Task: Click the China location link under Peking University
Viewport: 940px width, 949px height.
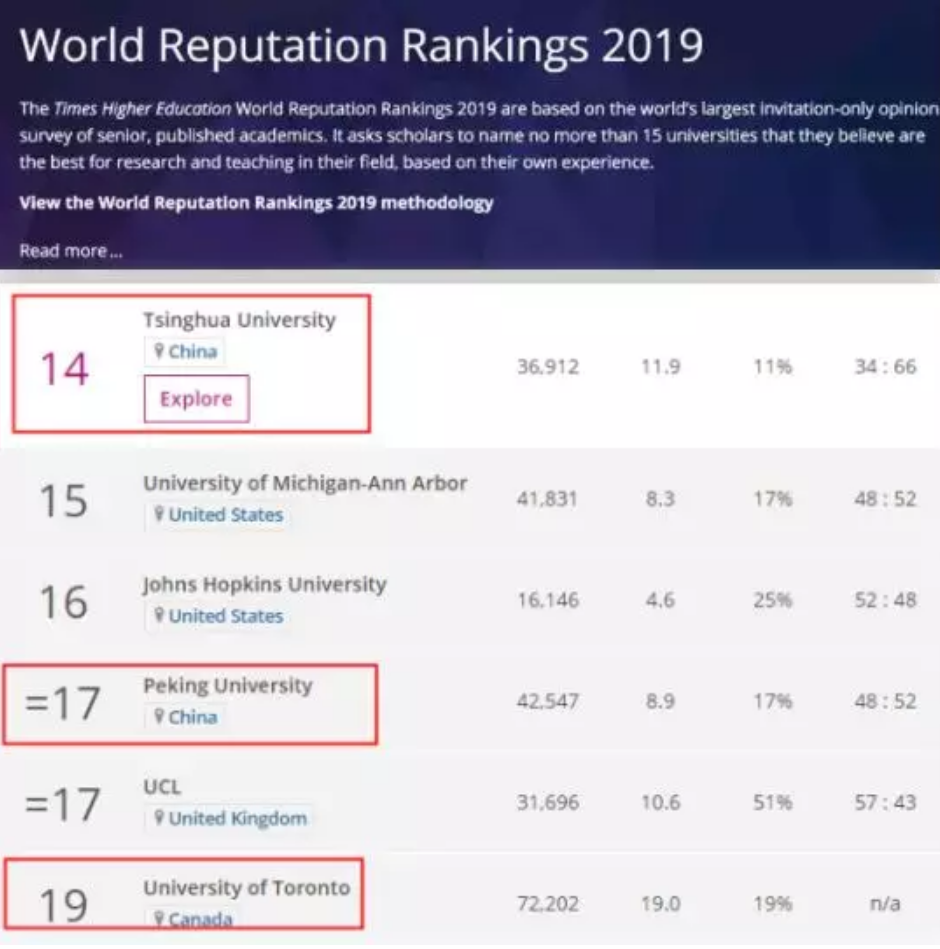Action: [x=186, y=717]
